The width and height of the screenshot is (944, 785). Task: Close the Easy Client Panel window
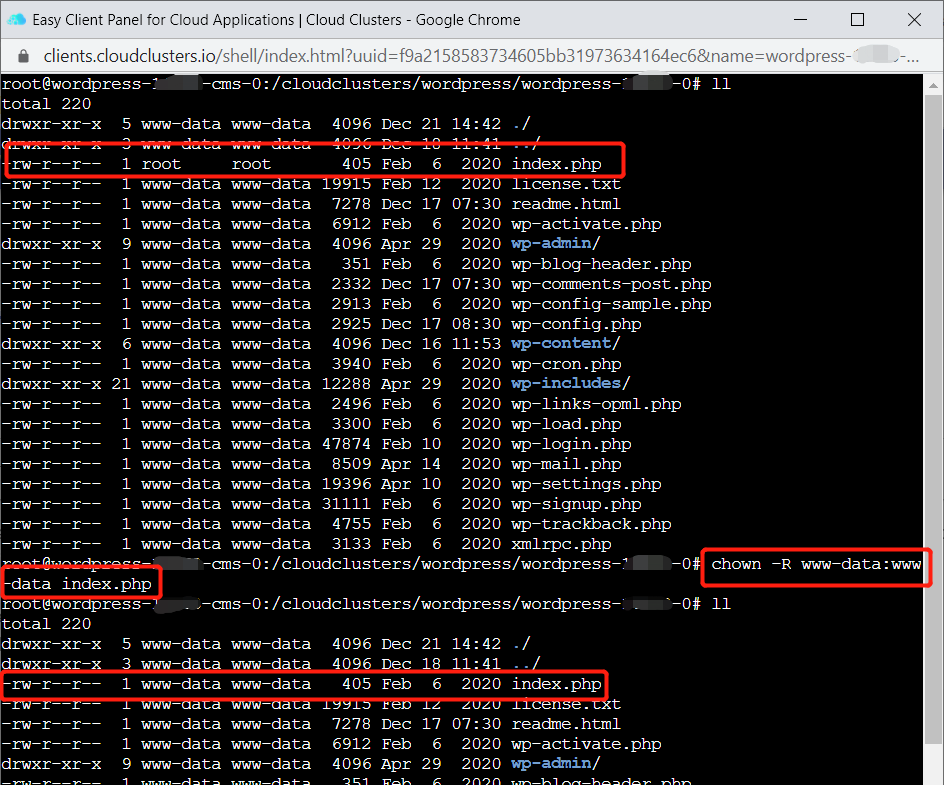click(x=912, y=20)
